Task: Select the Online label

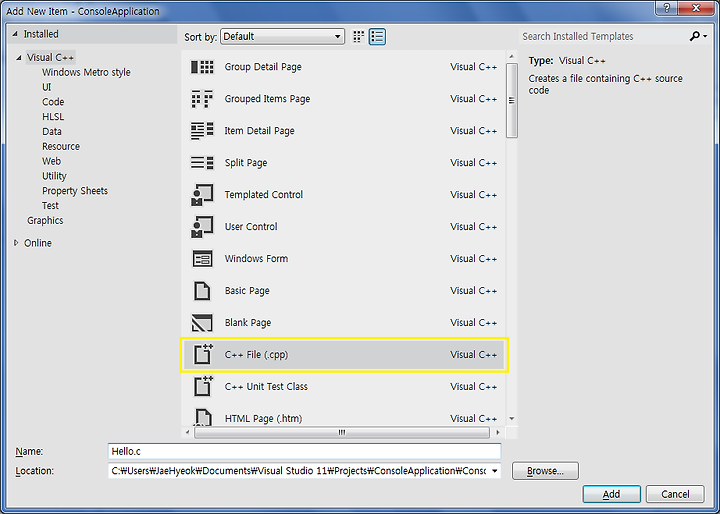Action: pos(38,243)
